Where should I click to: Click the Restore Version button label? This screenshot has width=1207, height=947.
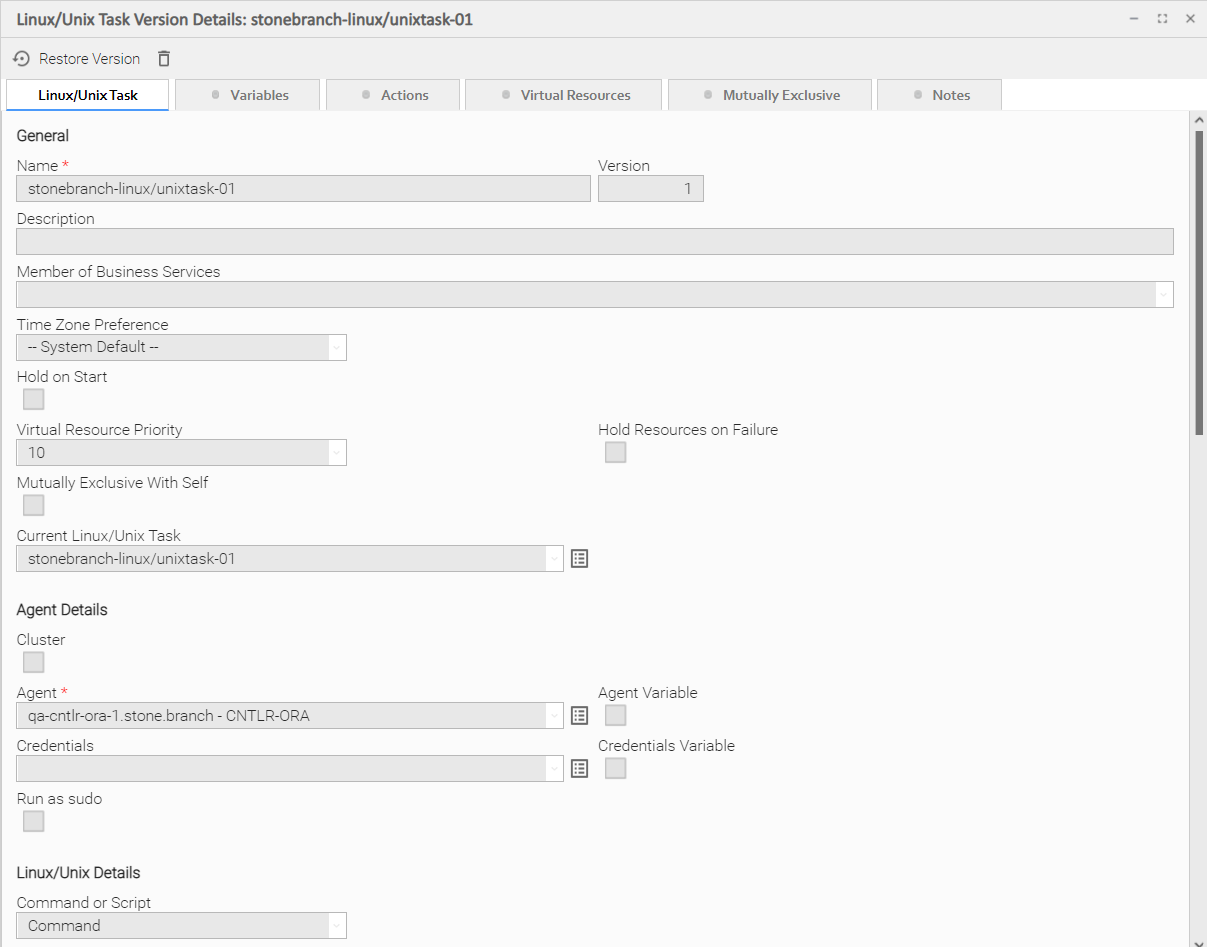[89, 59]
